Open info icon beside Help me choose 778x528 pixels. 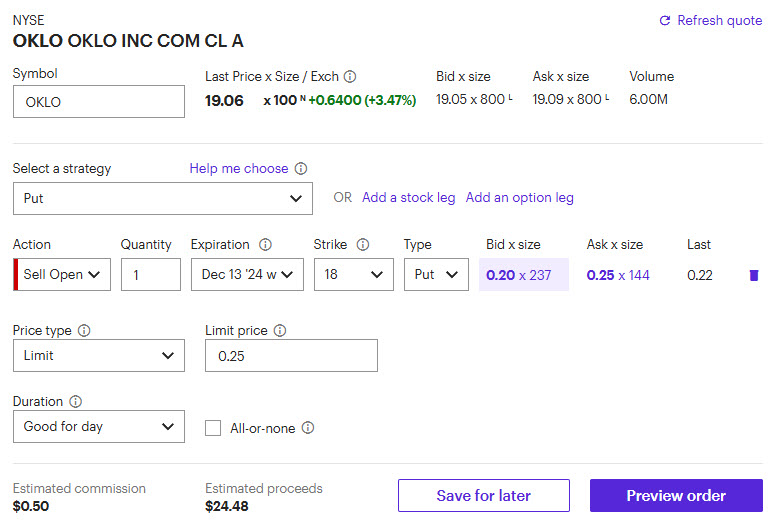(x=301, y=169)
